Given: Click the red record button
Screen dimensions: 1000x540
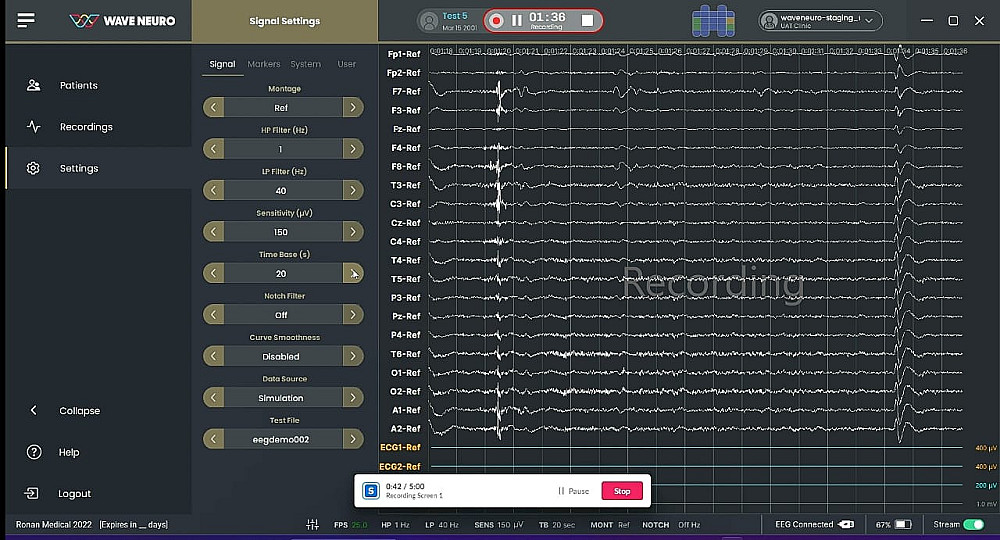Looking at the screenshot, I should click(x=496, y=21).
